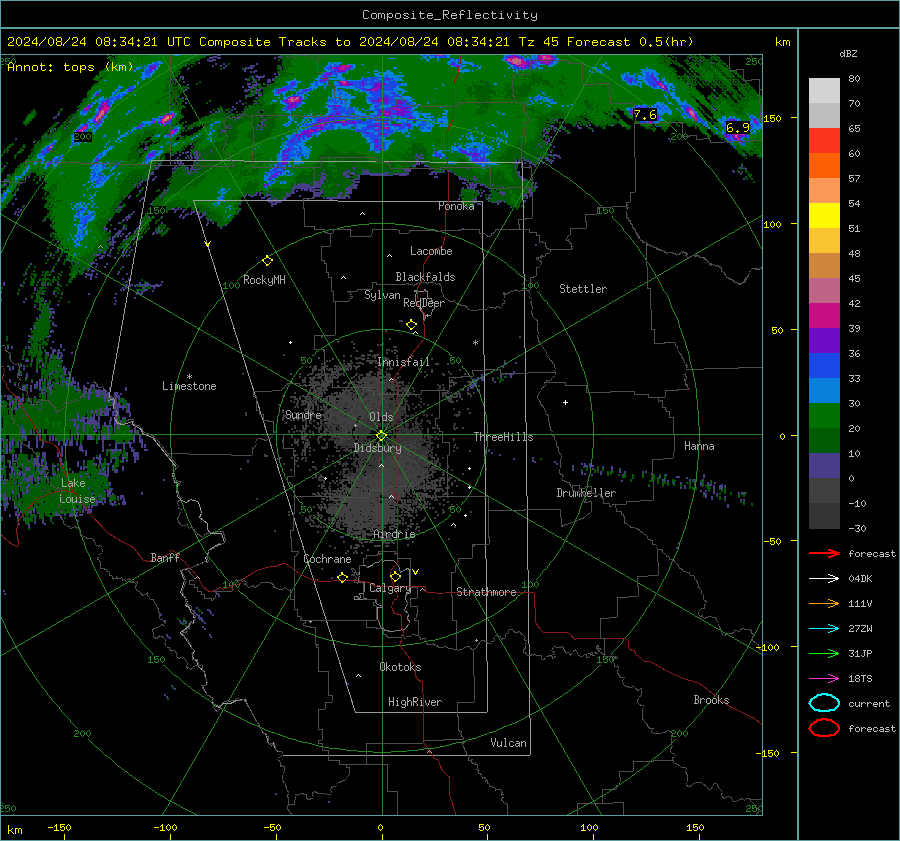The image size is (900, 841).
Task: Click the Sylvan label
Action: [382, 295]
